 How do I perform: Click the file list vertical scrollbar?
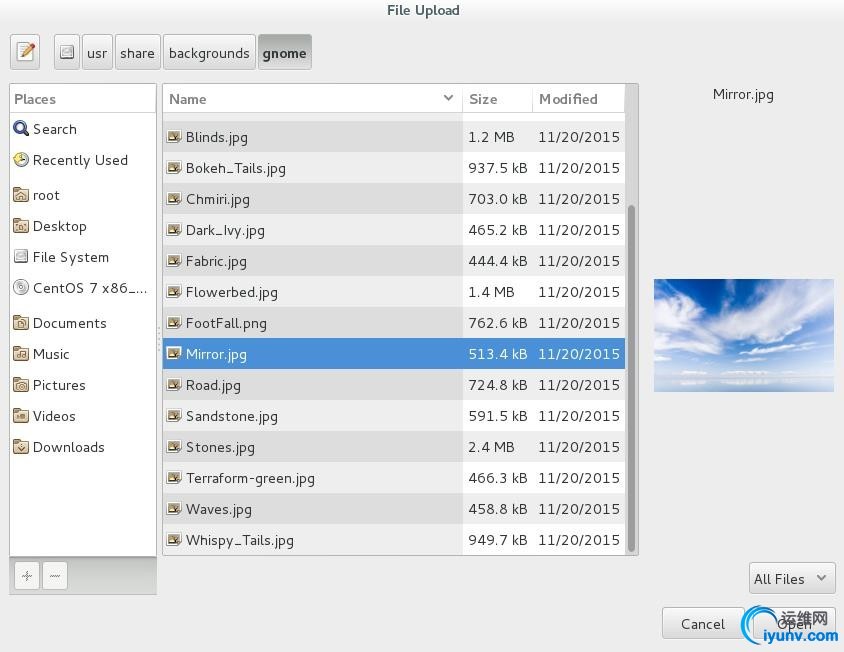[x=631, y=378]
